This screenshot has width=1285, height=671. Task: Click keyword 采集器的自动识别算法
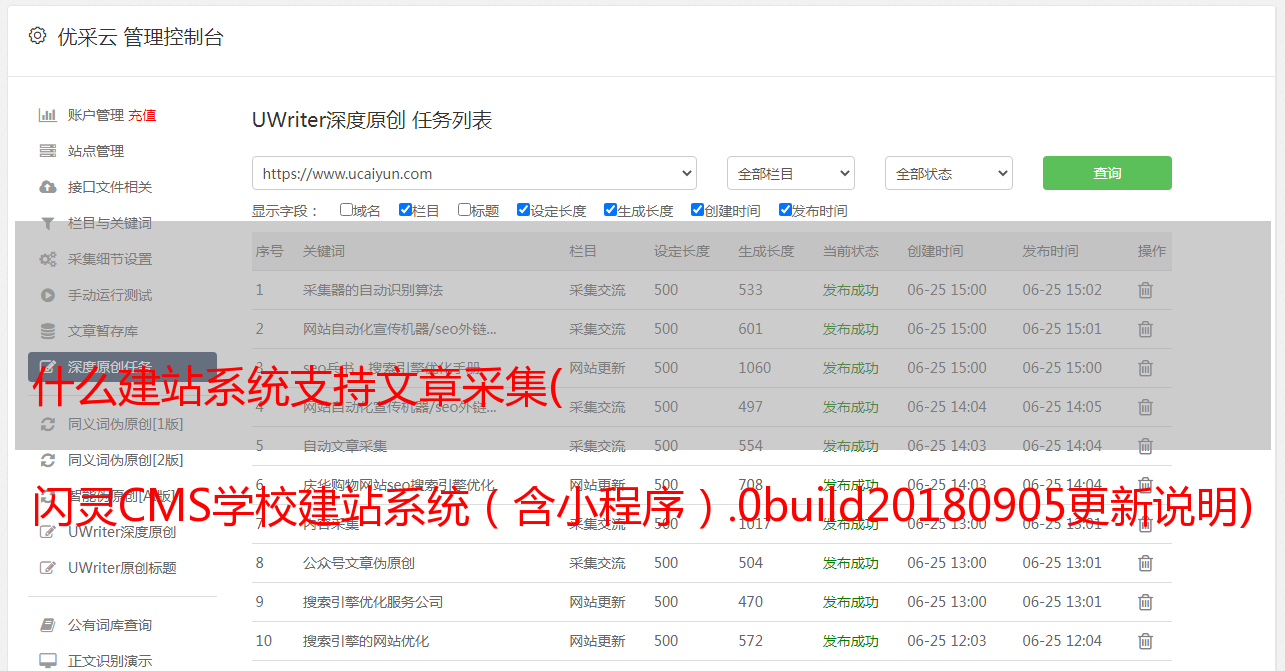(x=373, y=290)
